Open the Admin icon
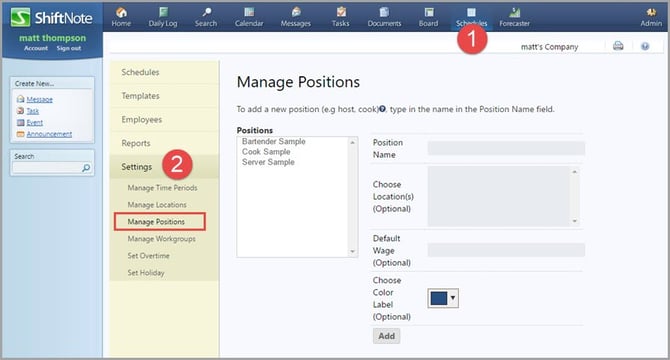Viewport: 670px width, 360px height. click(651, 12)
